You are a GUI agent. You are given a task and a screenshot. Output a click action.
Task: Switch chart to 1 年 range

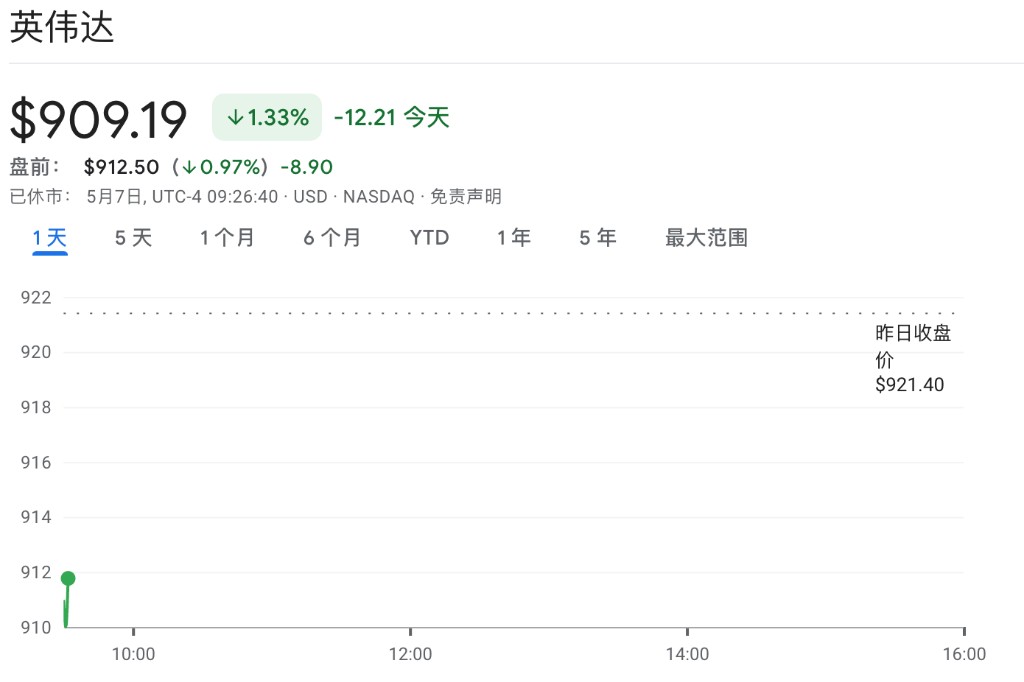tap(514, 238)
